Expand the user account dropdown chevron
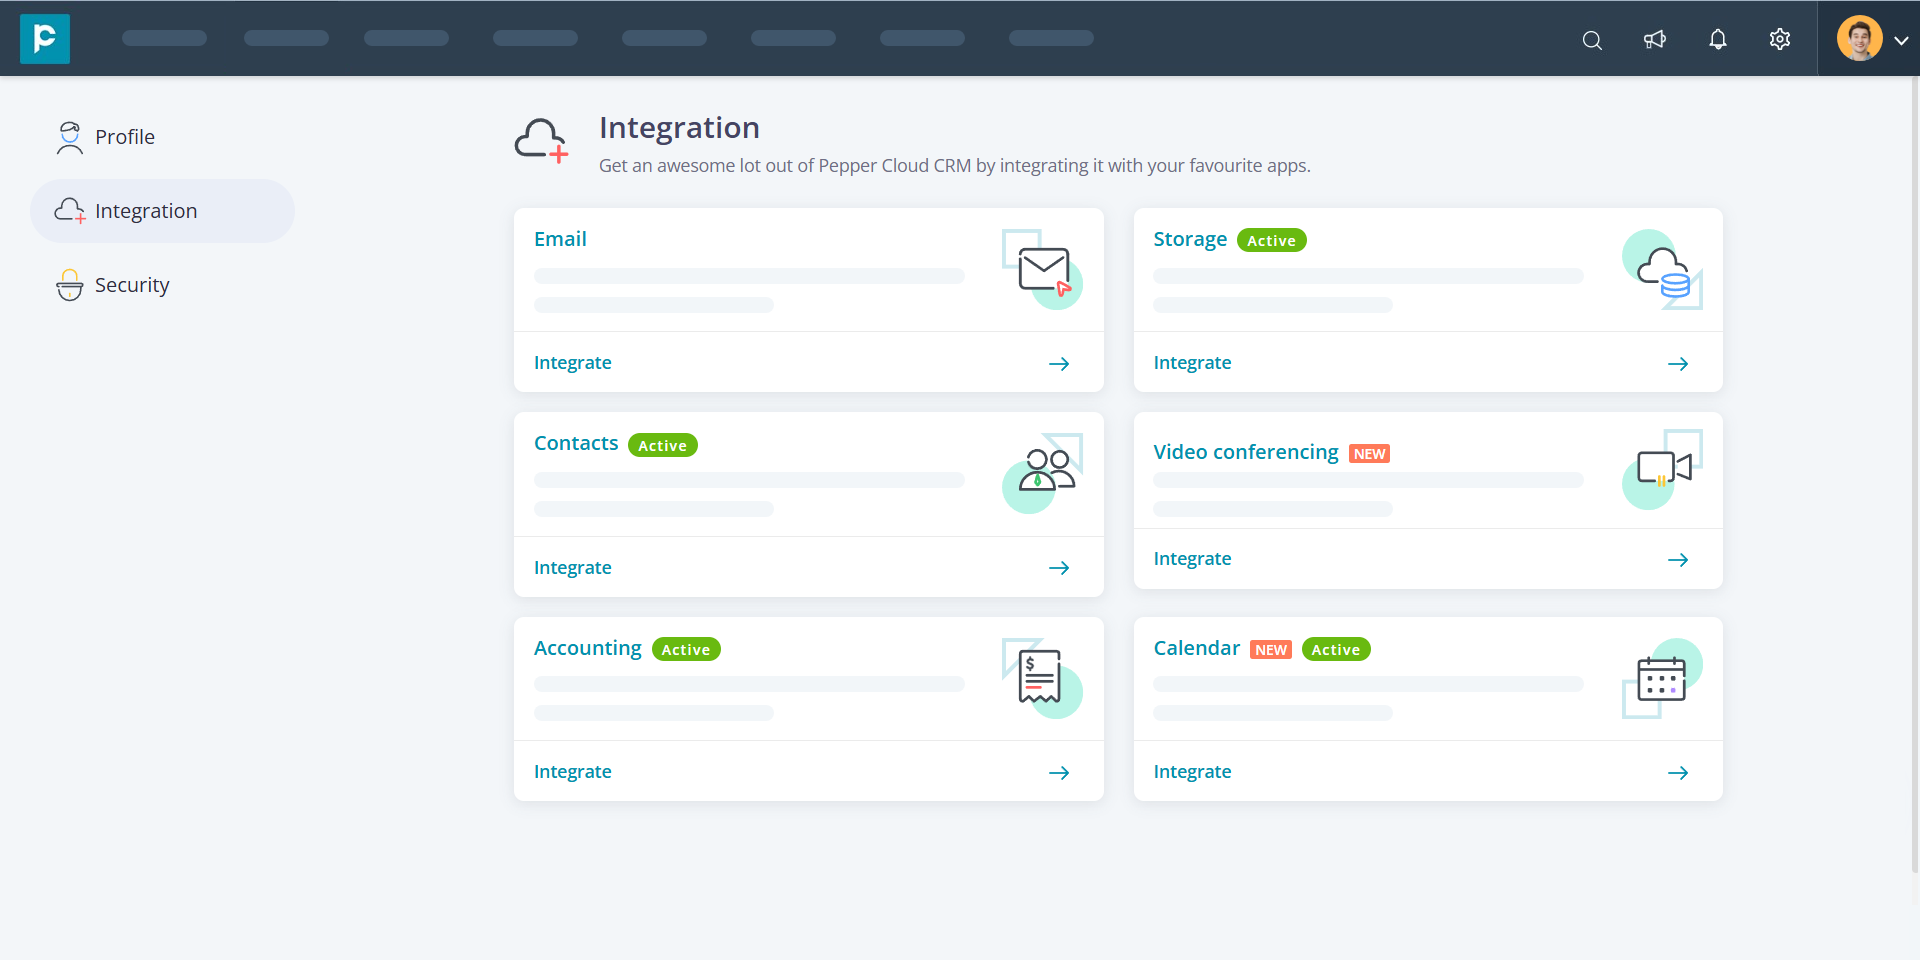This screenshot has width=1920, height=960. pyautogui.click(x=1901, y=40)
